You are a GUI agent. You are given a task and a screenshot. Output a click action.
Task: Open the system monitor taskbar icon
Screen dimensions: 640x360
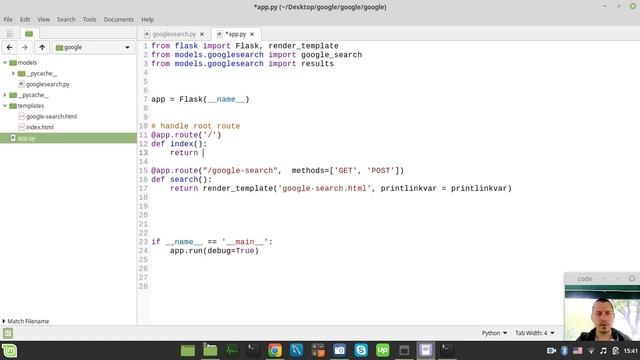pos(231,350)
